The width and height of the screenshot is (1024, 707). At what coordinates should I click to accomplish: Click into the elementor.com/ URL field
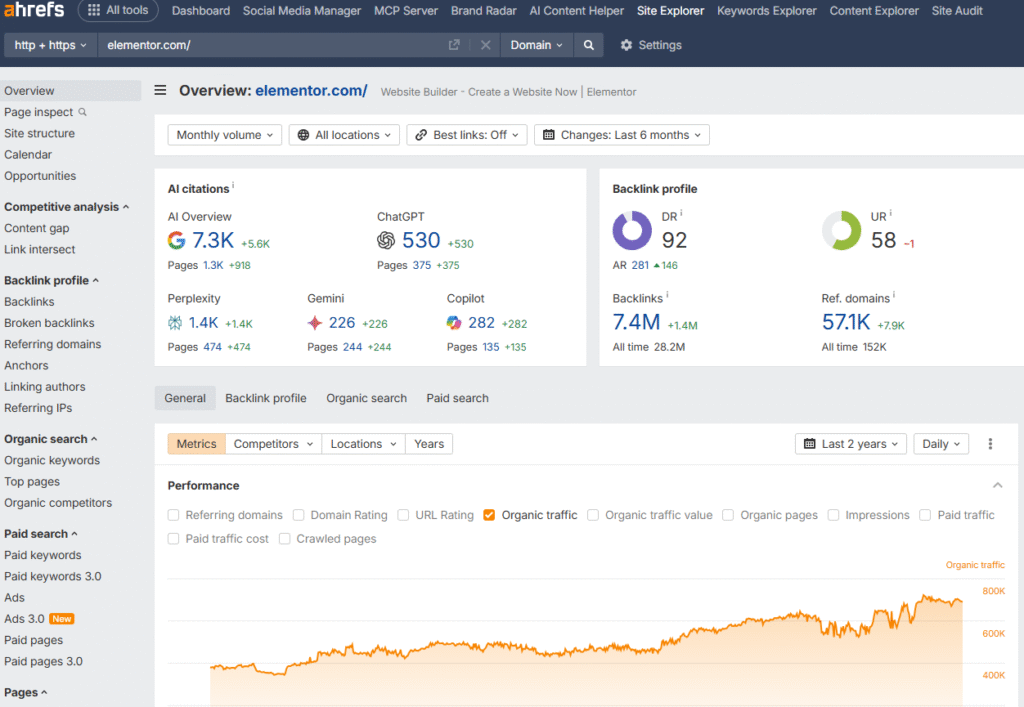(270, 45)
